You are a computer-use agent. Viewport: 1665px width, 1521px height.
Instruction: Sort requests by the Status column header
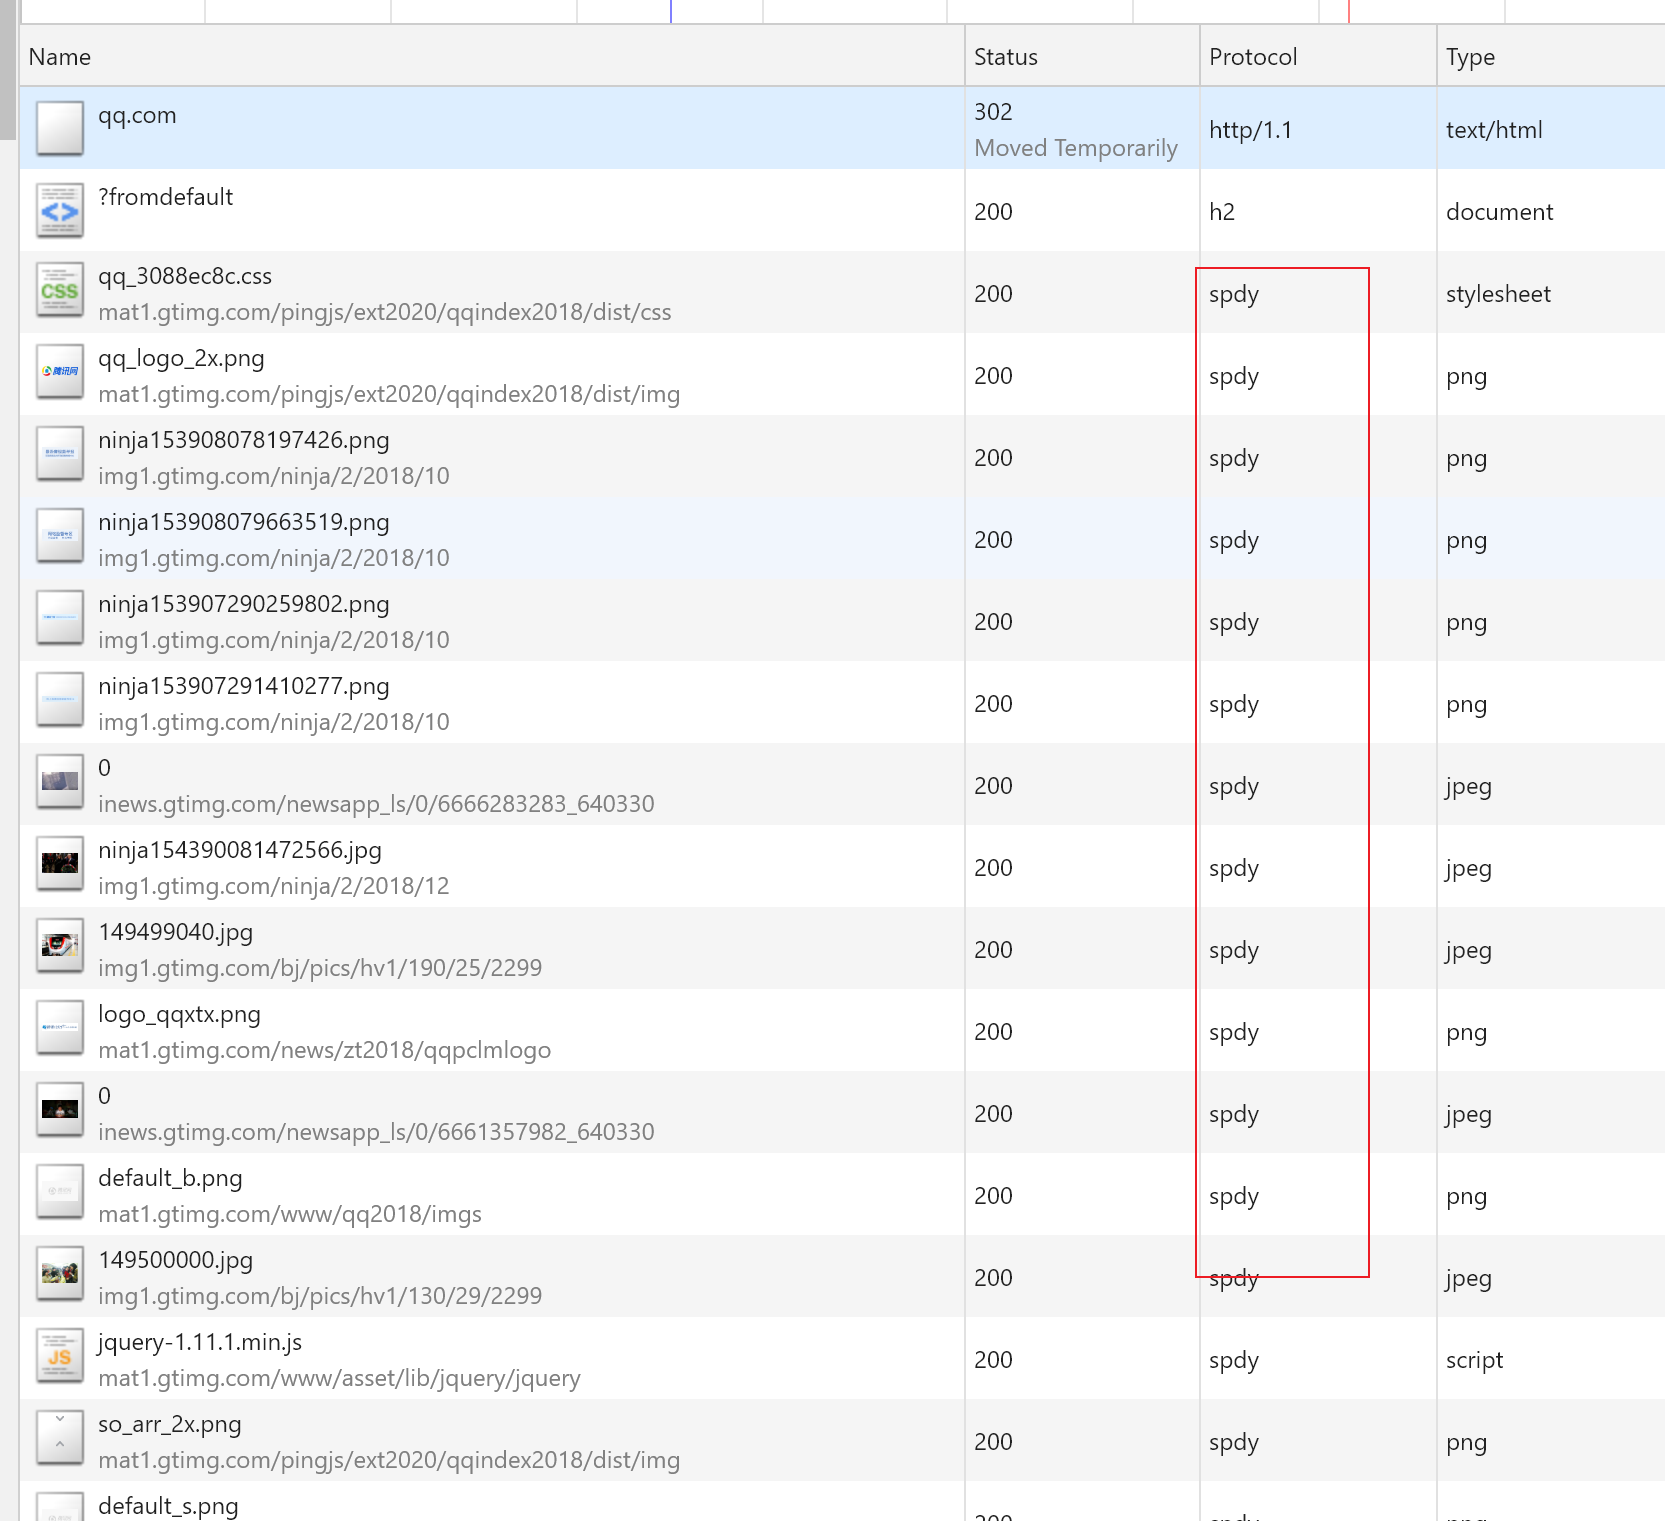1005,57
